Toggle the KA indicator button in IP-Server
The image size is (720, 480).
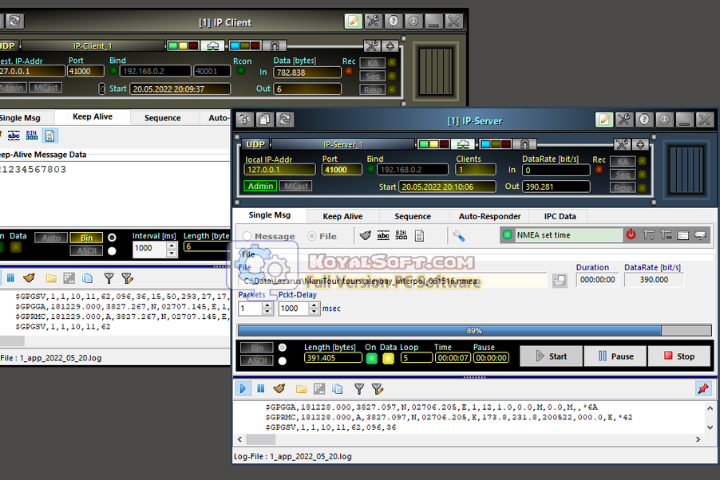point(623,161)
